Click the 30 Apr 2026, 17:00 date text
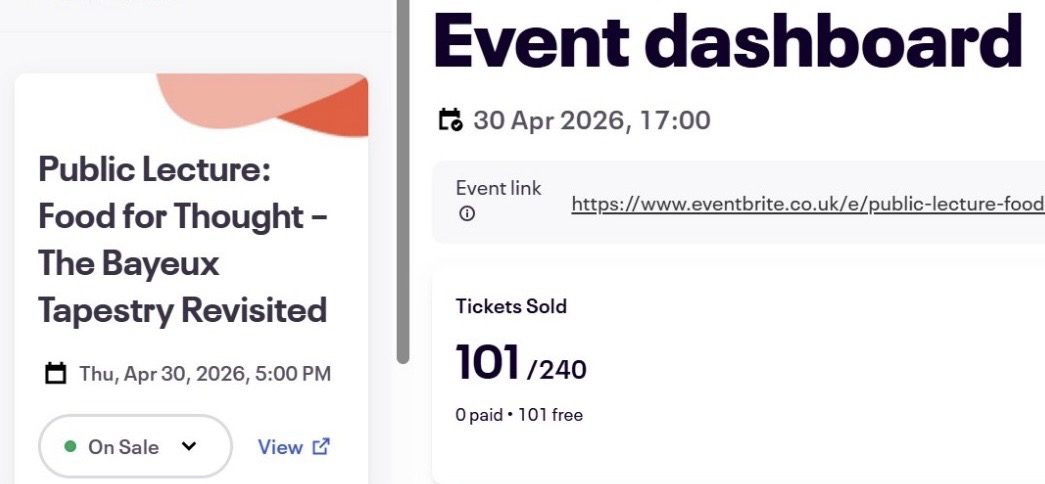 (591, 121)
